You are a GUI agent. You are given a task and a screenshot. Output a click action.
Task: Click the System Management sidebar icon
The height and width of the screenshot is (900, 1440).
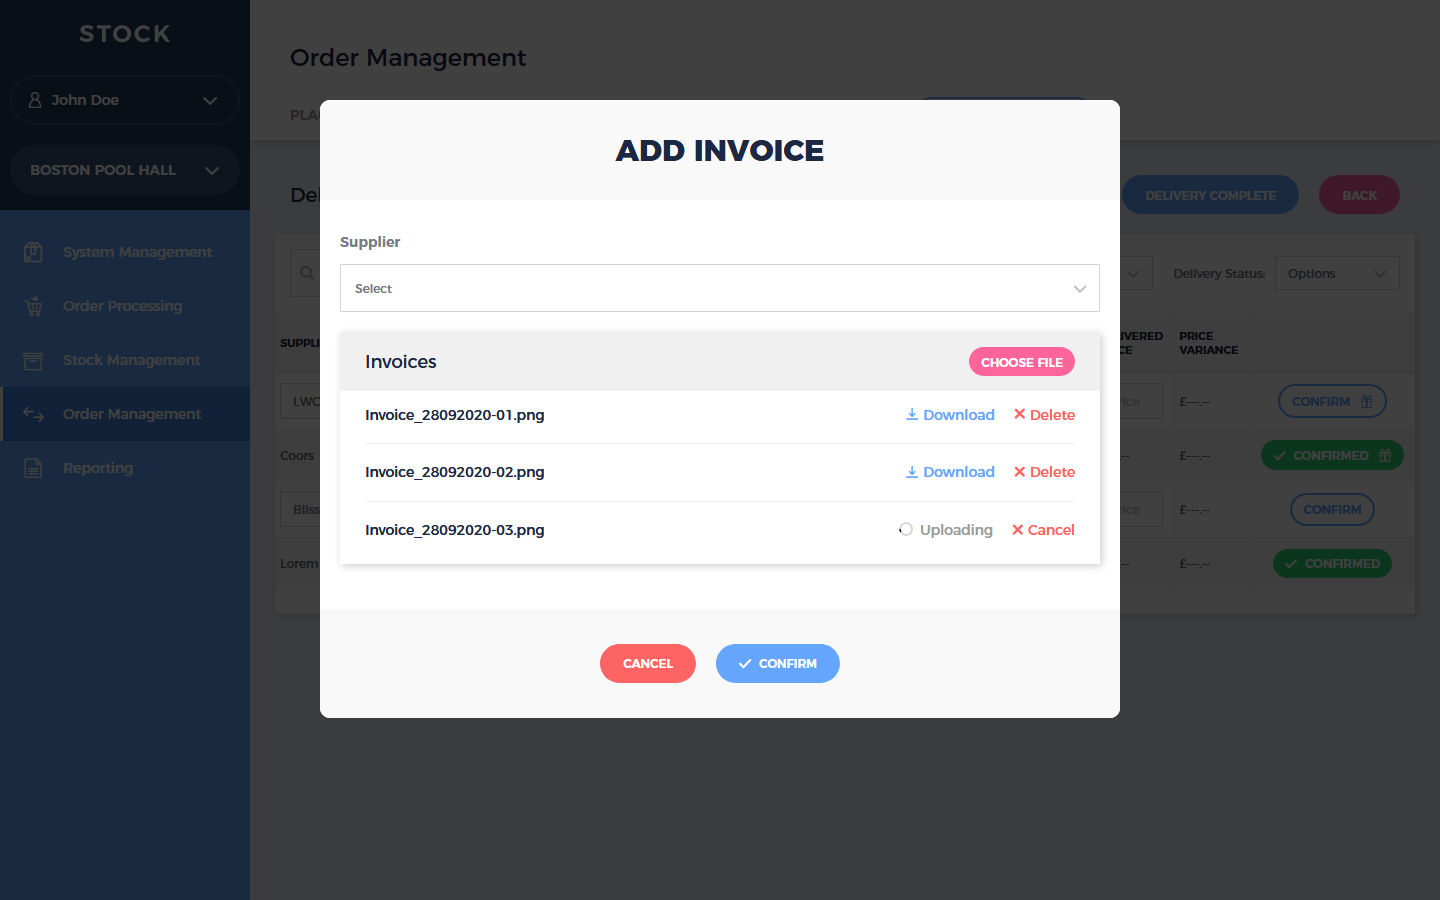33,252
